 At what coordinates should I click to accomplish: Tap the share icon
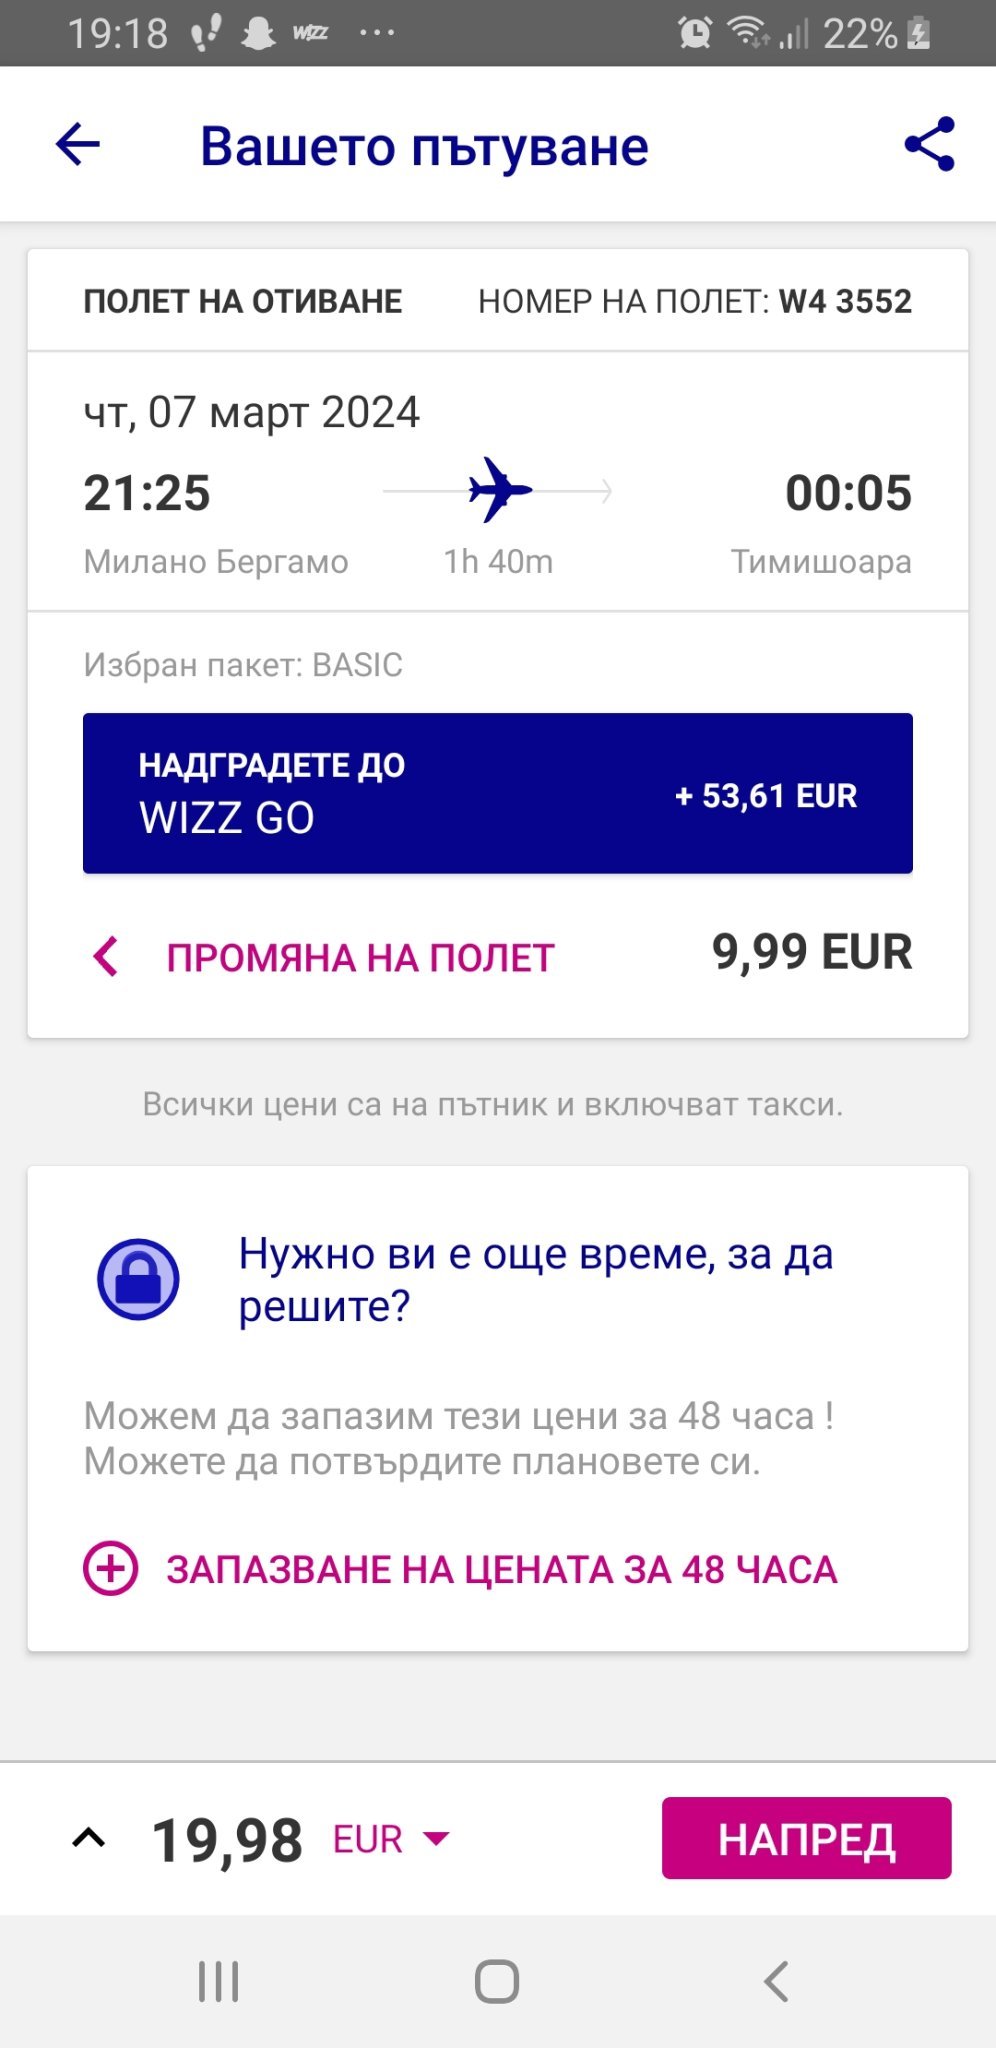point(929,145)
